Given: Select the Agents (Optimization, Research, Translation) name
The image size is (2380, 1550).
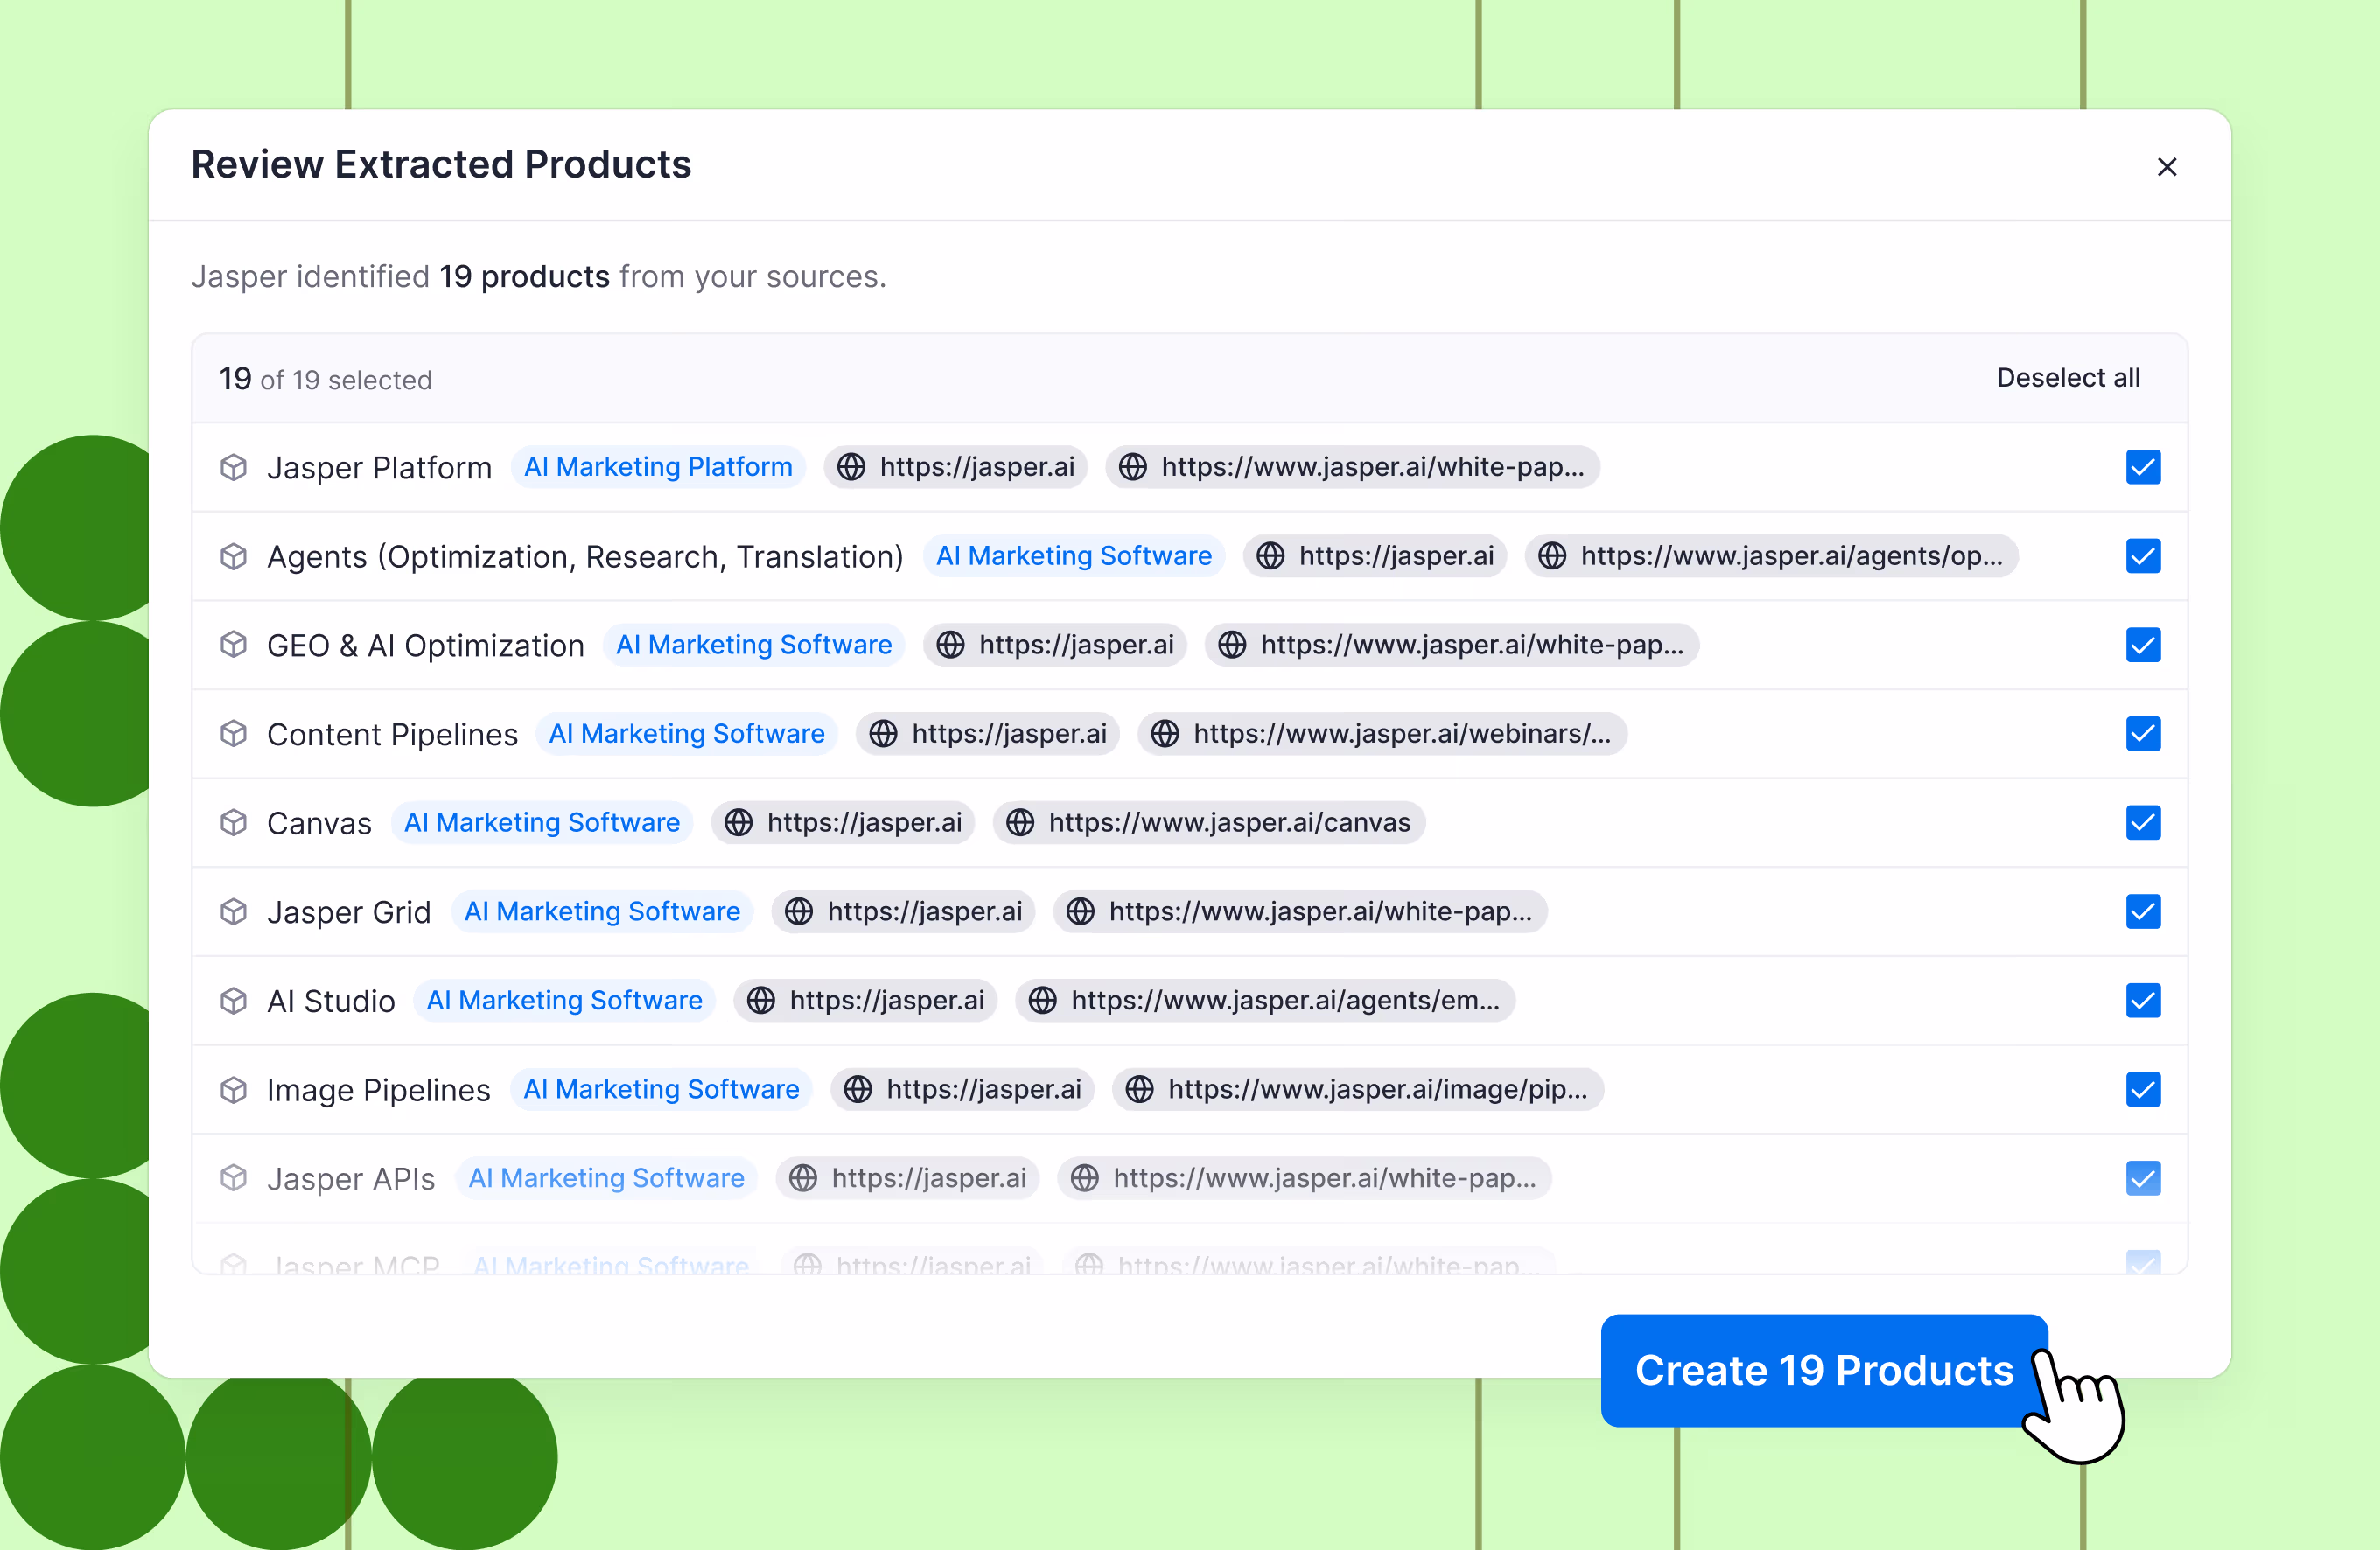Looking at the screenshot, I should coord(585,557).
